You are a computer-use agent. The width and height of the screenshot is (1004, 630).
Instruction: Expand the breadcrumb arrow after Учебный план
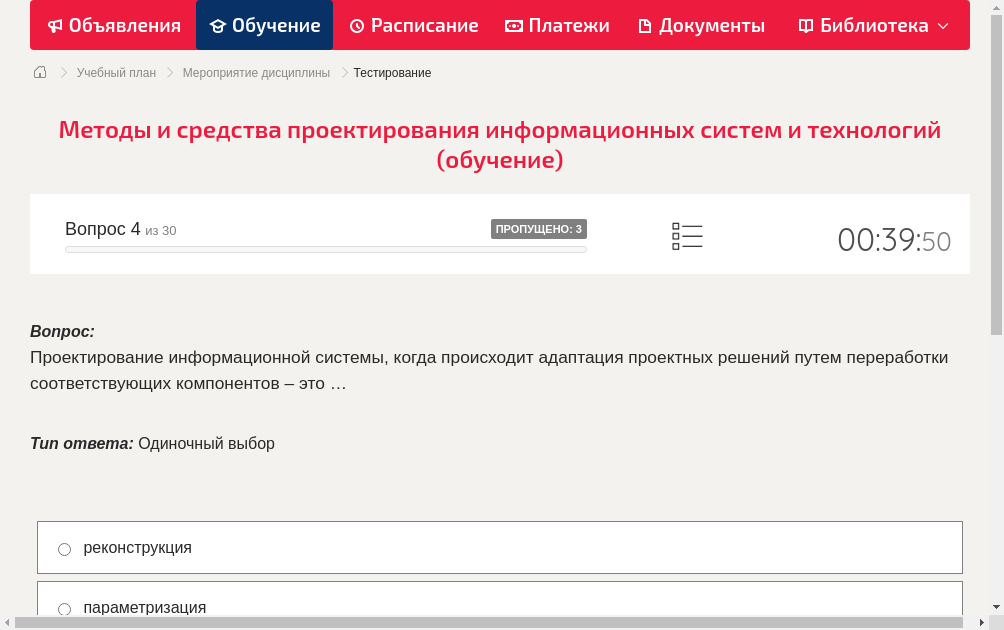[167, 72]
